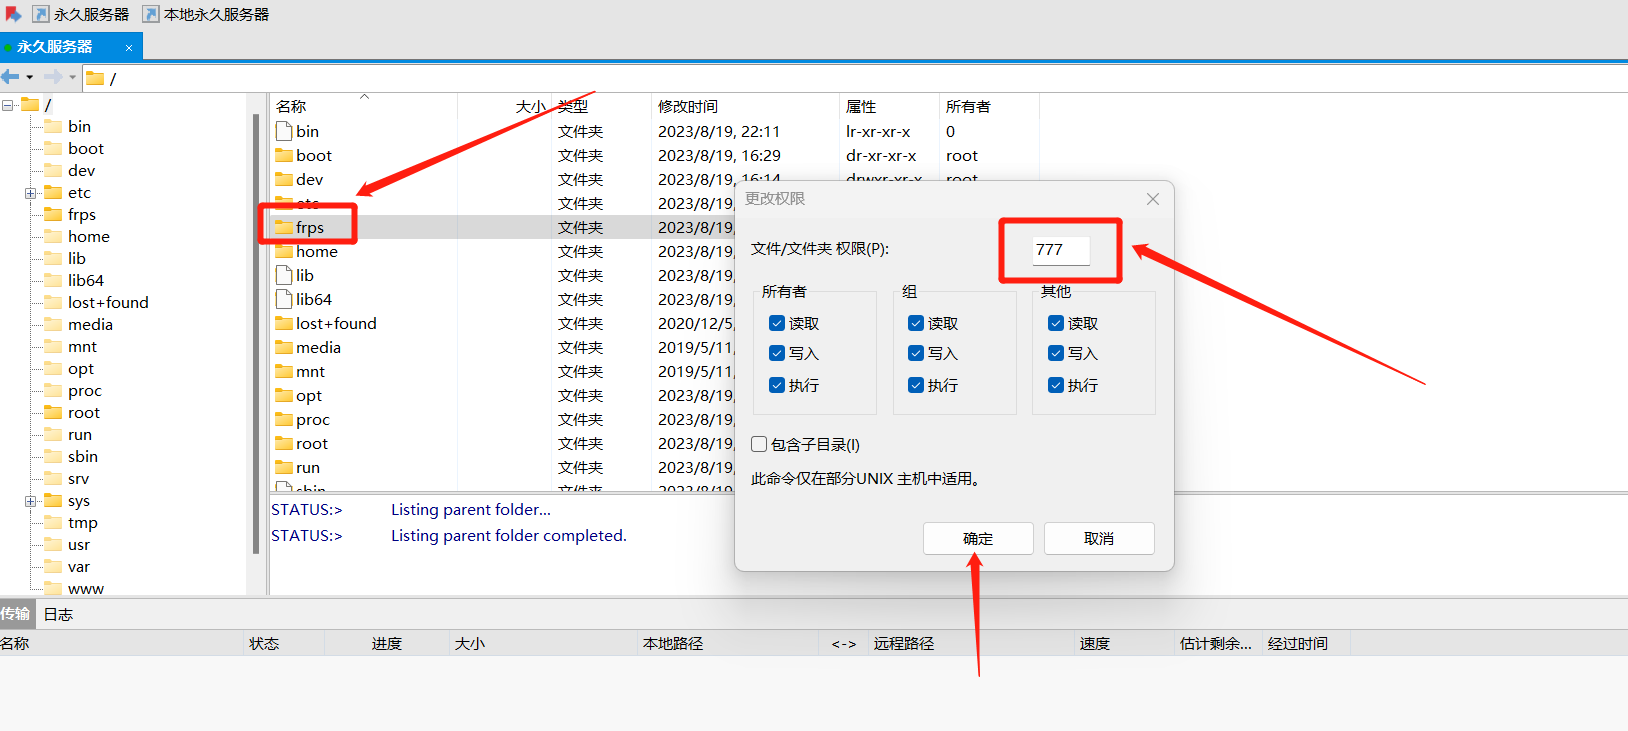Viewport: 1628px width, 731px height.
Task: Toggle owner 读取 permission checkbox
Action: click(777, 323)
